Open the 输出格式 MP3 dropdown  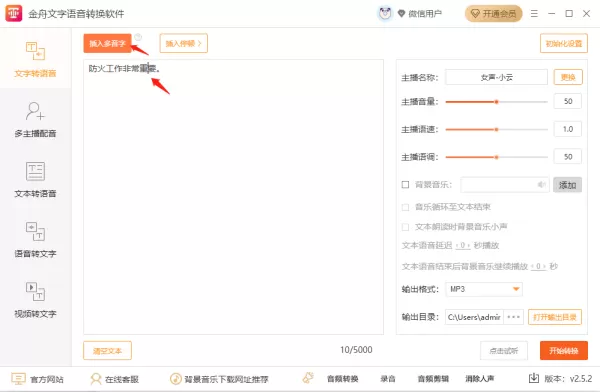(x=484, y=289)
